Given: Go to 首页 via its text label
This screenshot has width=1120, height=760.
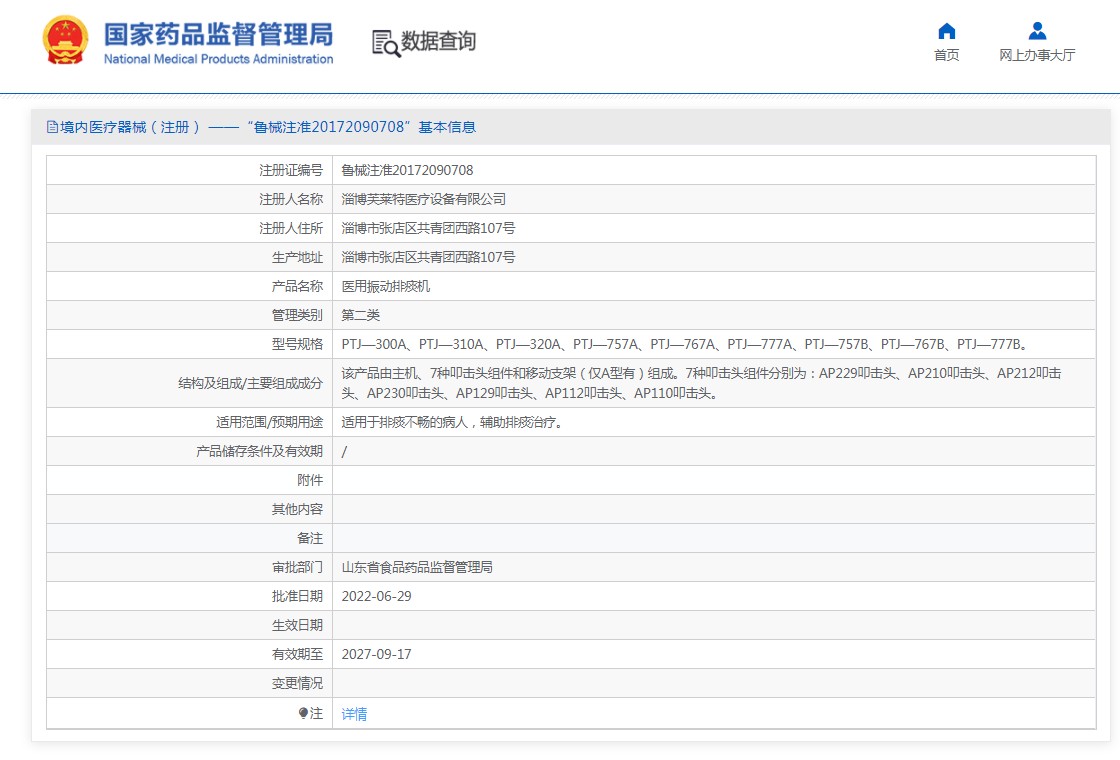Looking at the screenshot, I should pos(946,55).
